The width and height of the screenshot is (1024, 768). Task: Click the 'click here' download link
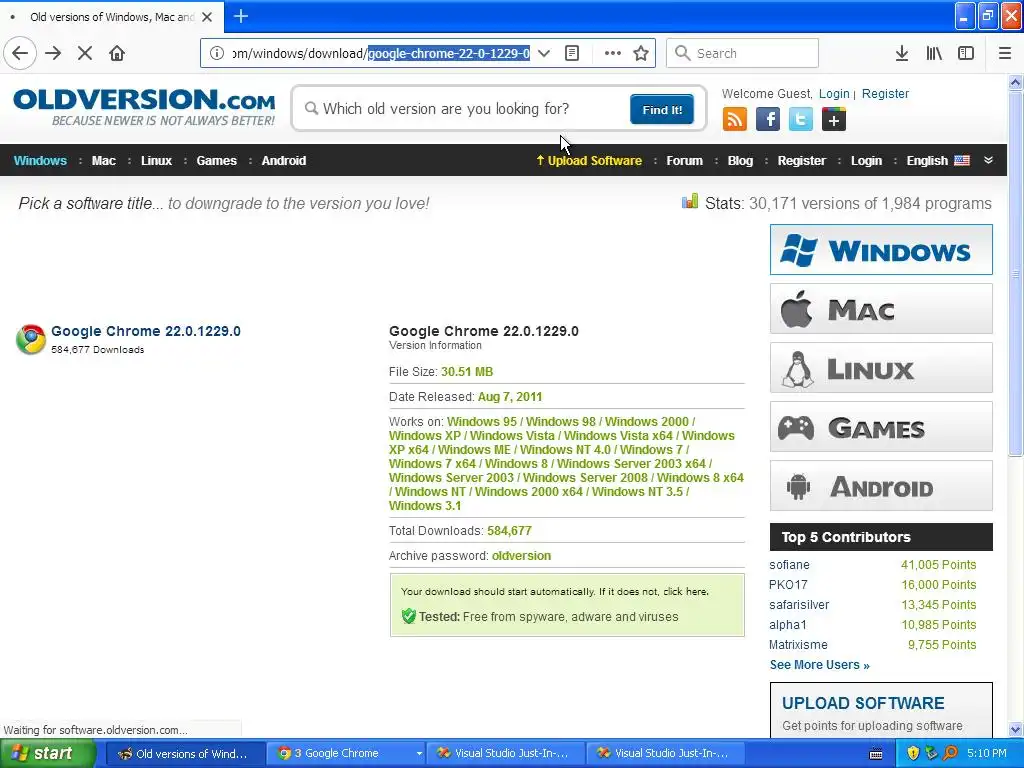pyautogui.click(x=685, y=592)
